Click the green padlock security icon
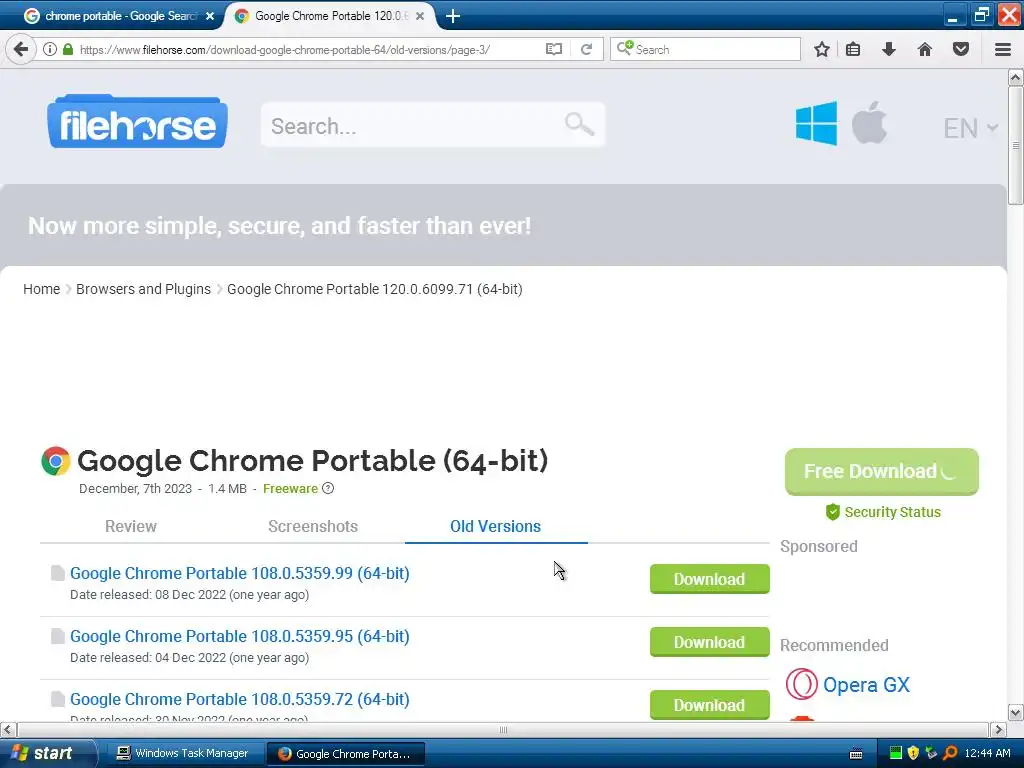Screen dimensions: 1024x768 67,49
